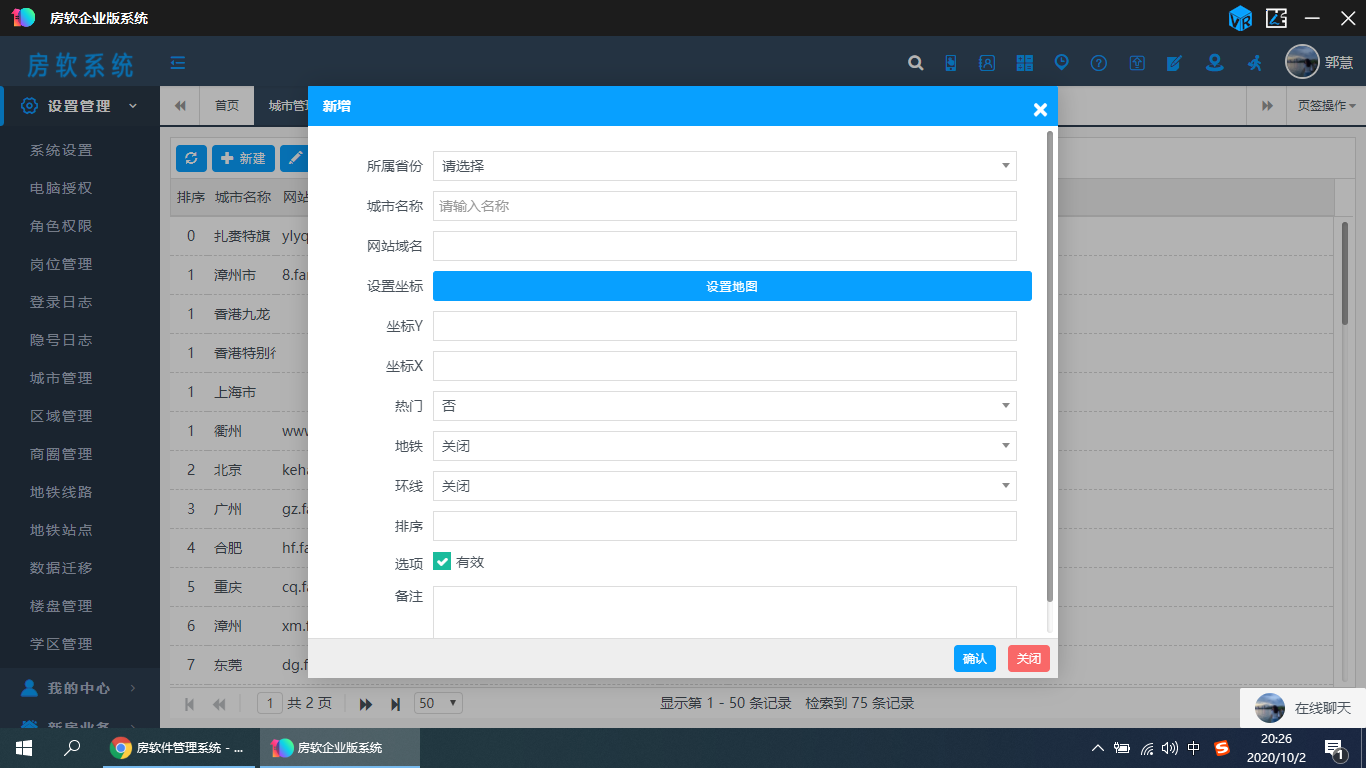Click the pencil edit button in toolbar
The image size is (1366, 768).
click(294, 158)
